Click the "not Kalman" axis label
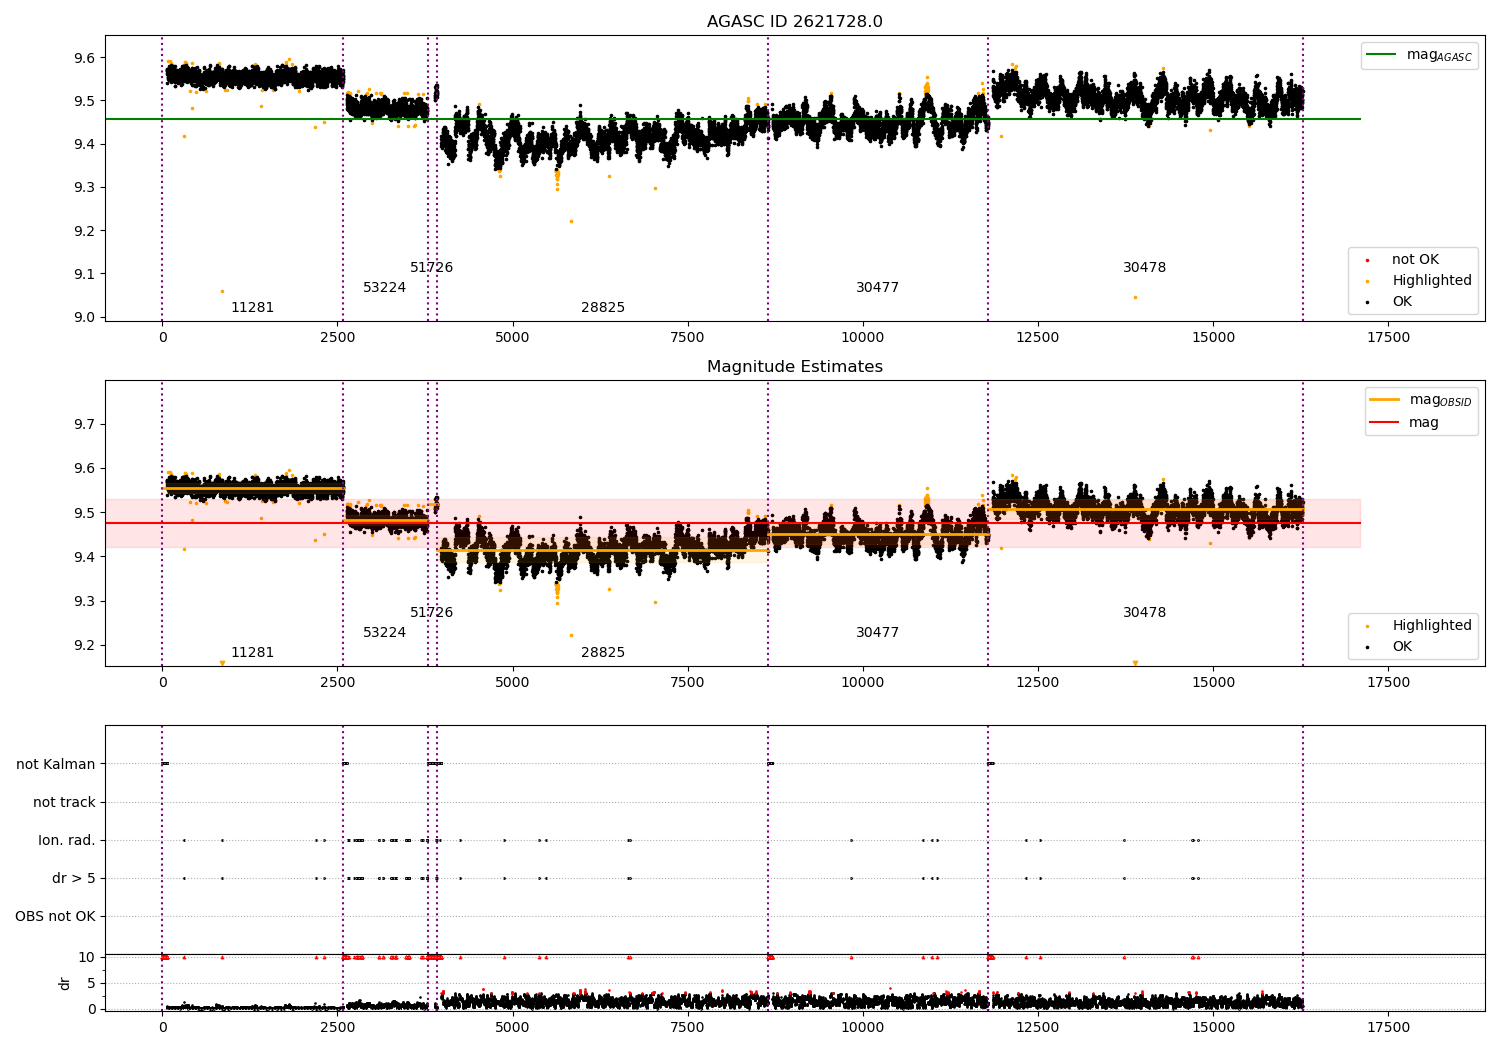This screenshot has height=1050, width=1500. point(56,765)
